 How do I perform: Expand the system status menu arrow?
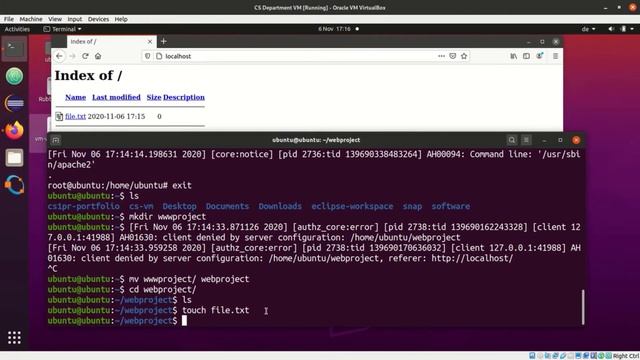click(632, 29)
